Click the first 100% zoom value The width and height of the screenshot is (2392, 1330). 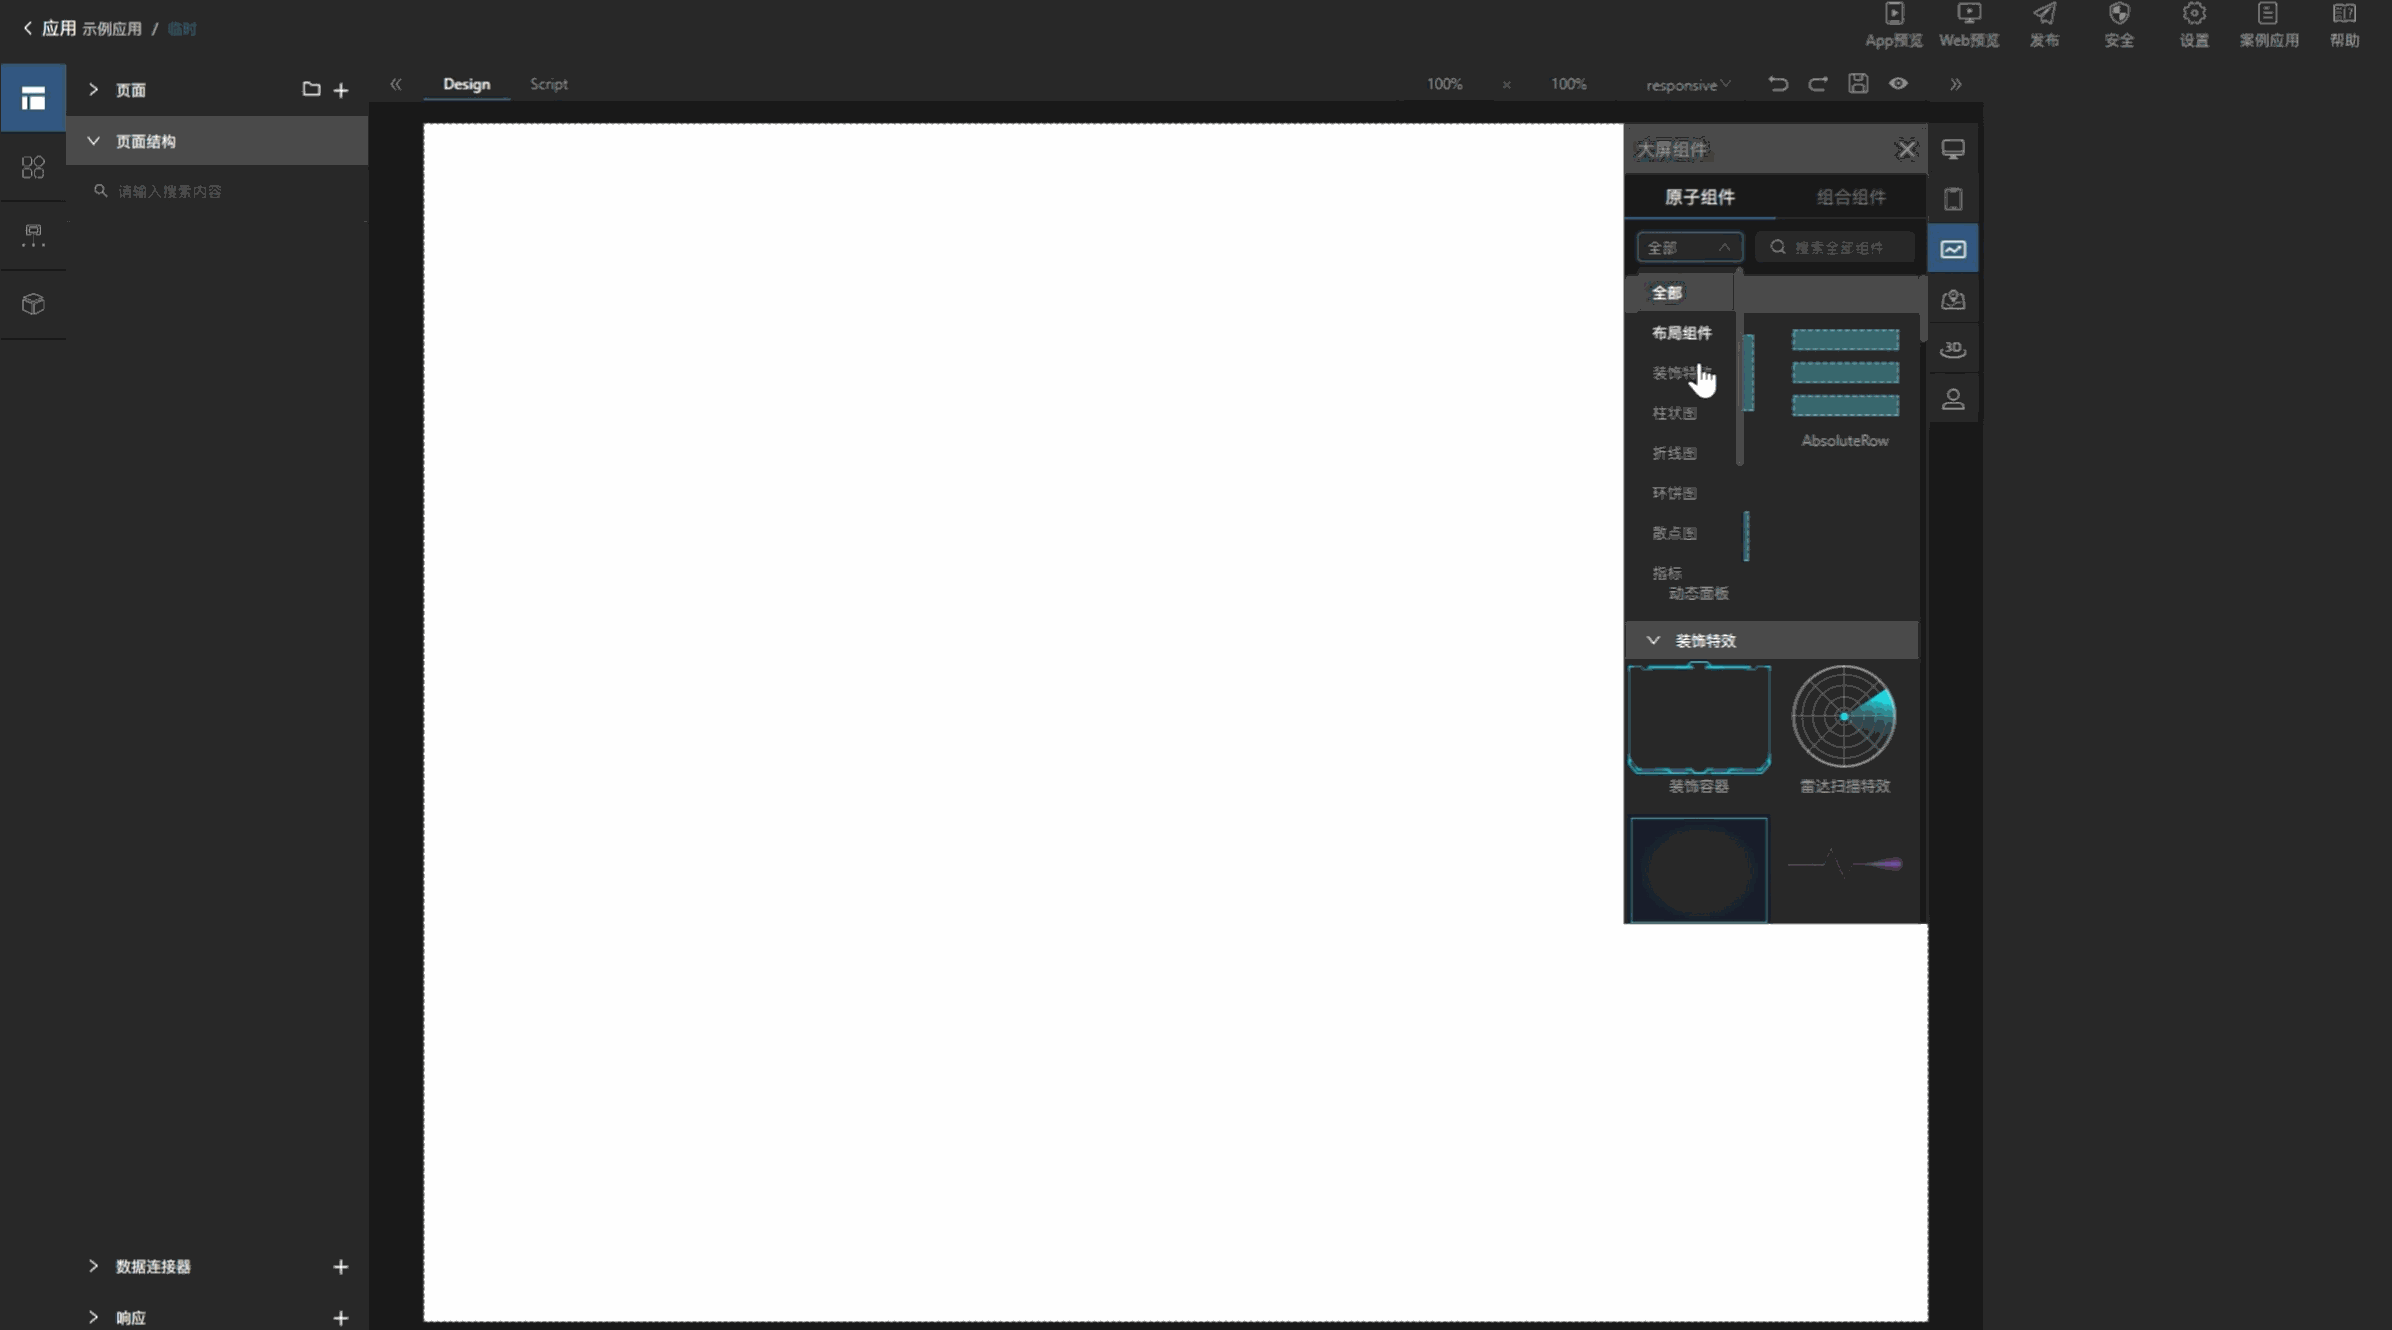point(1444,84)
